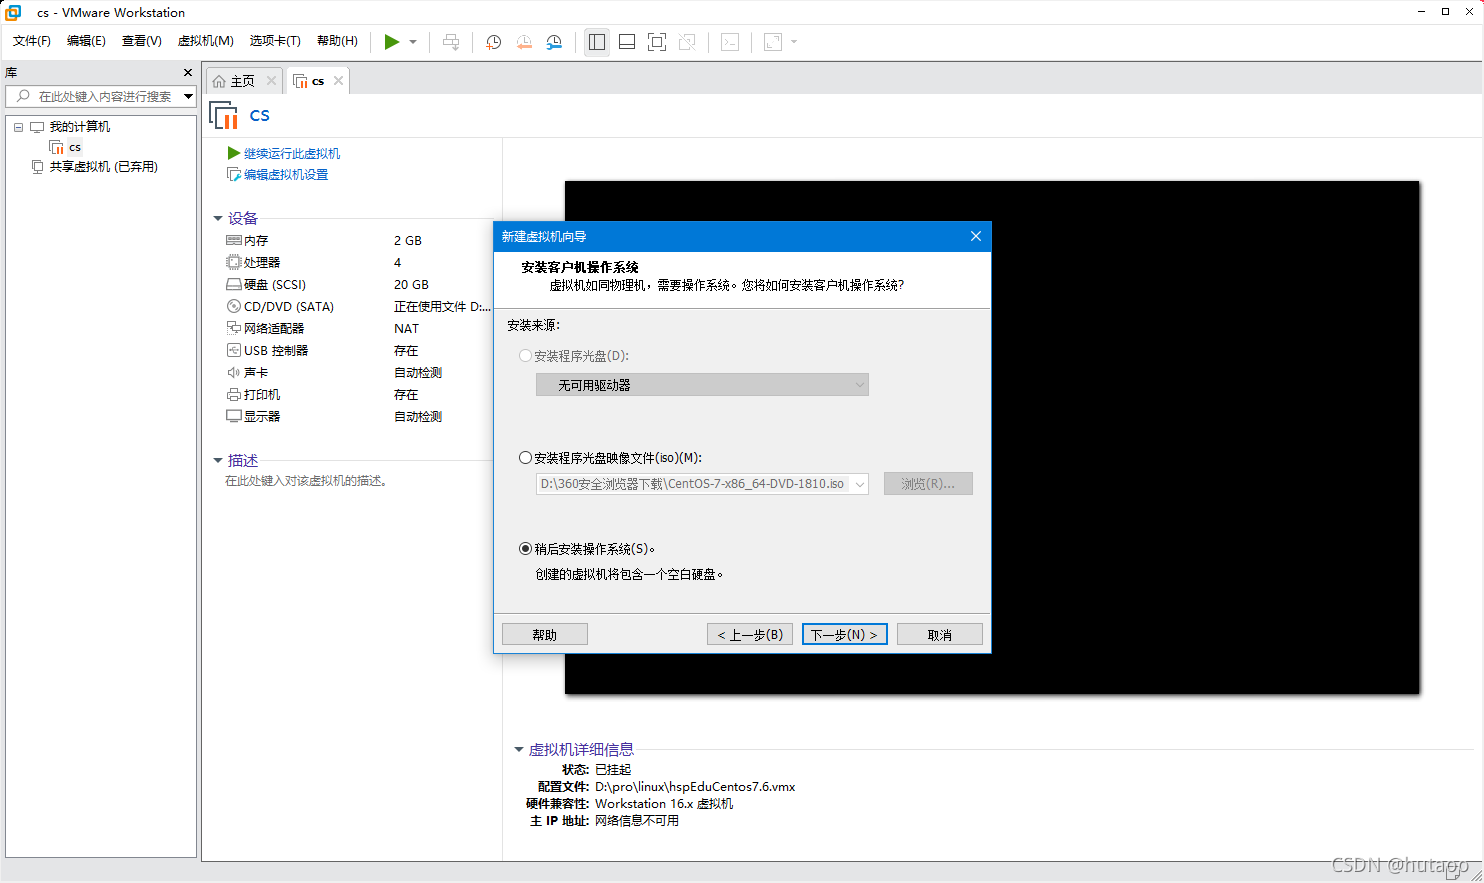The width and height of the screenshot is (1484, 883).
Task: Click the 下一步(N) > button
Action: 845,635
